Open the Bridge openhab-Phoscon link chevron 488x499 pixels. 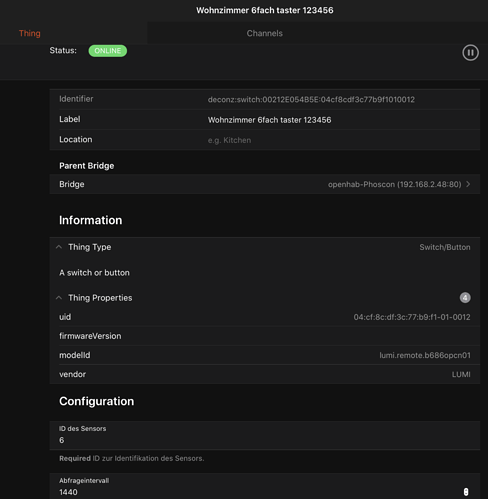pos(468,184)
